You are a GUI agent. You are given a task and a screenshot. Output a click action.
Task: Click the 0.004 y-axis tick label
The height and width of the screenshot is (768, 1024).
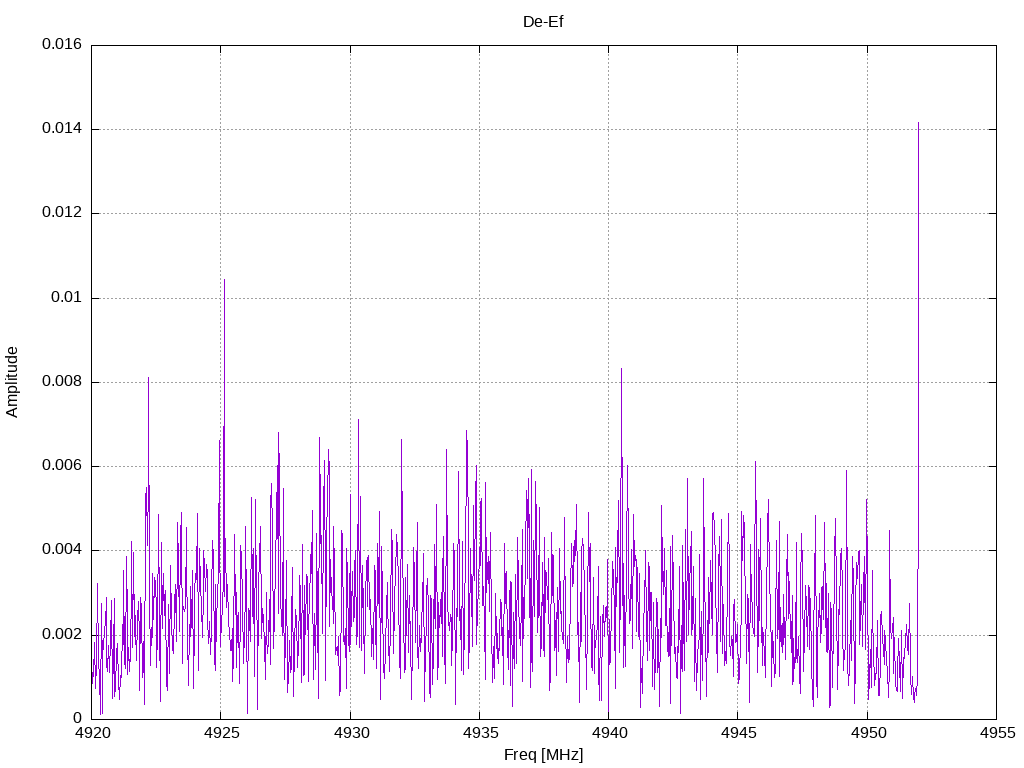point(62,551)
